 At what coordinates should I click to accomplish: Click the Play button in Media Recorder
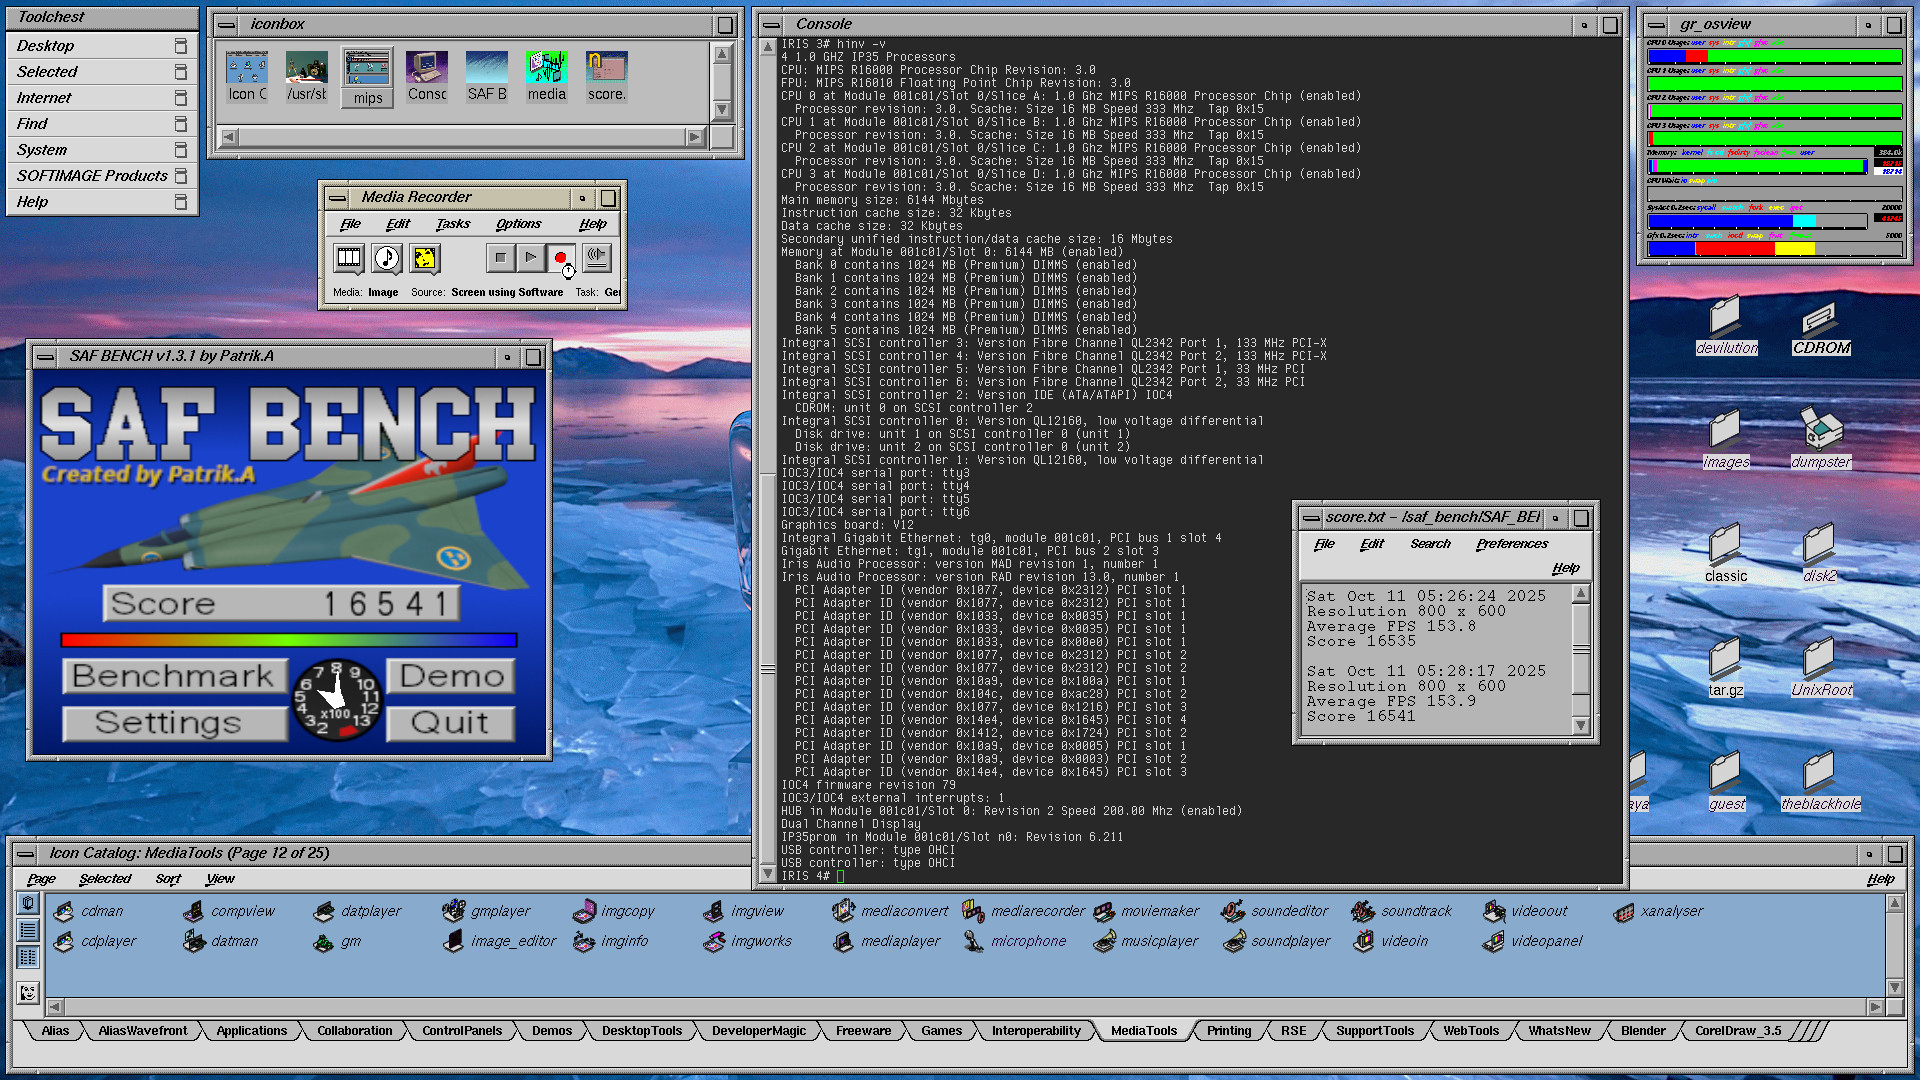click(531, 258)
